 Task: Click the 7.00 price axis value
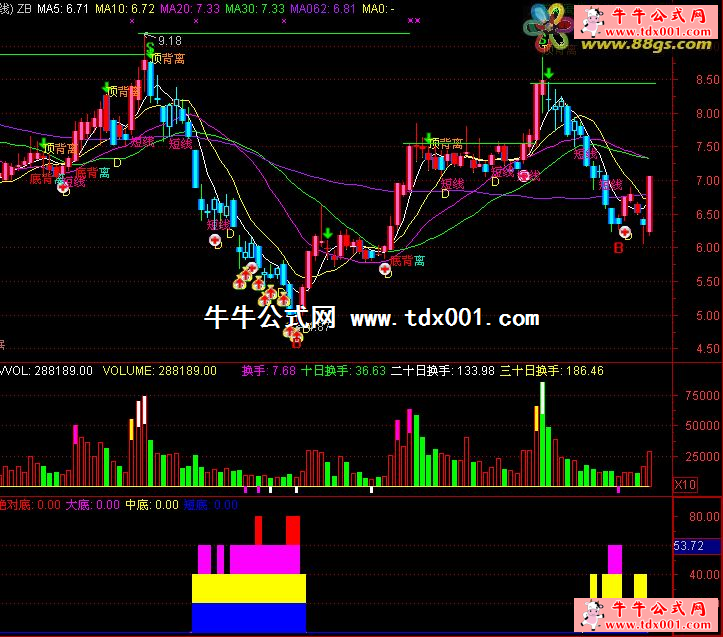(x=707, y=180)
